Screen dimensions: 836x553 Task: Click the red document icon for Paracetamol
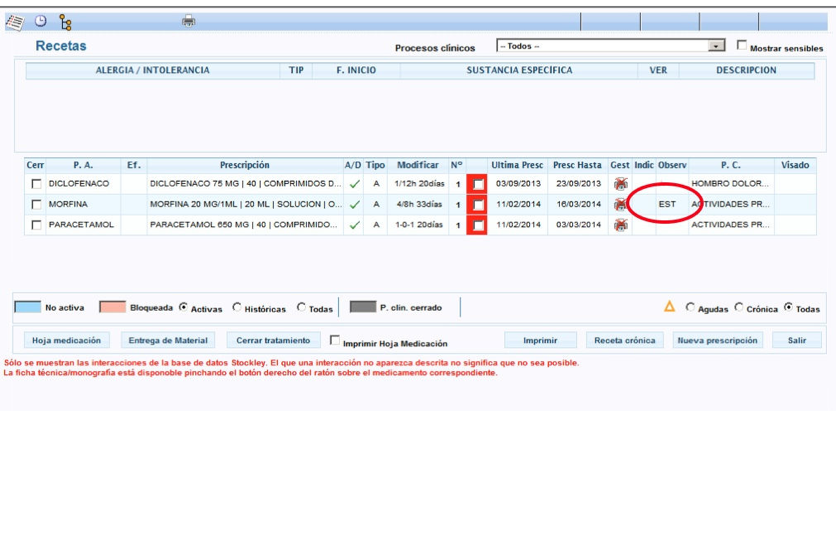(x=477, y=225)
